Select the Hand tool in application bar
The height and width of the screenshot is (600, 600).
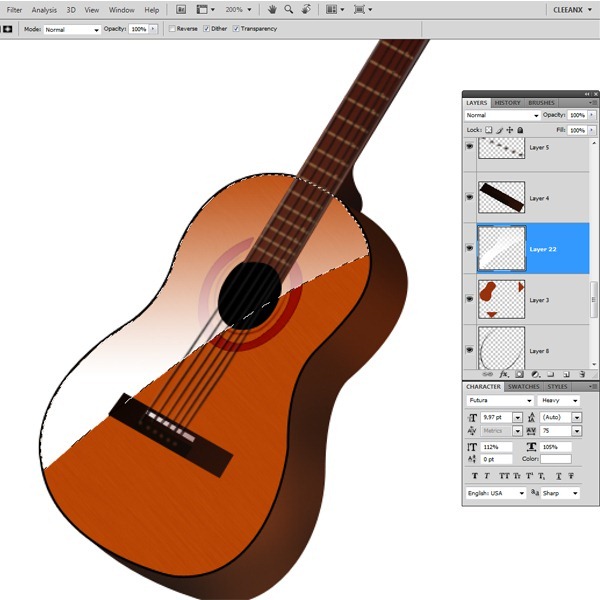coord(272,10)
